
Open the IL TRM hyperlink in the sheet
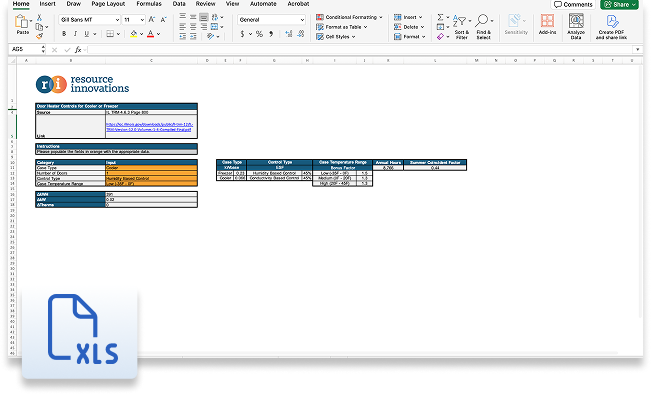(x=149, y=127)
